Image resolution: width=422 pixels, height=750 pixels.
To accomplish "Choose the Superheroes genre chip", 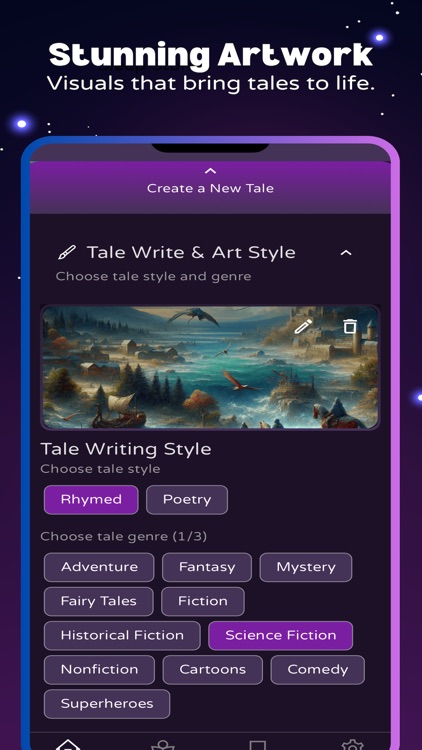I will coord(107,704).
